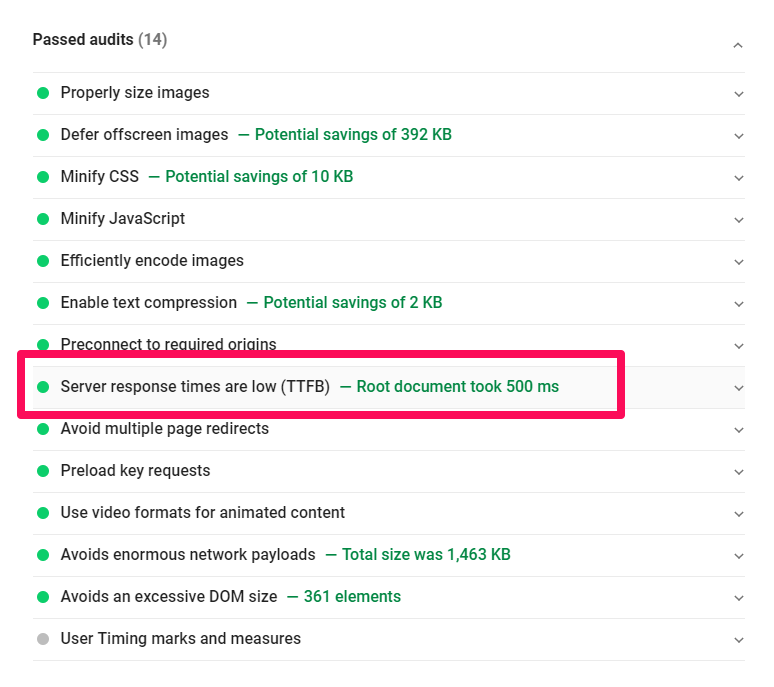Click green status dot beside Minify CSS

(43, 177)
